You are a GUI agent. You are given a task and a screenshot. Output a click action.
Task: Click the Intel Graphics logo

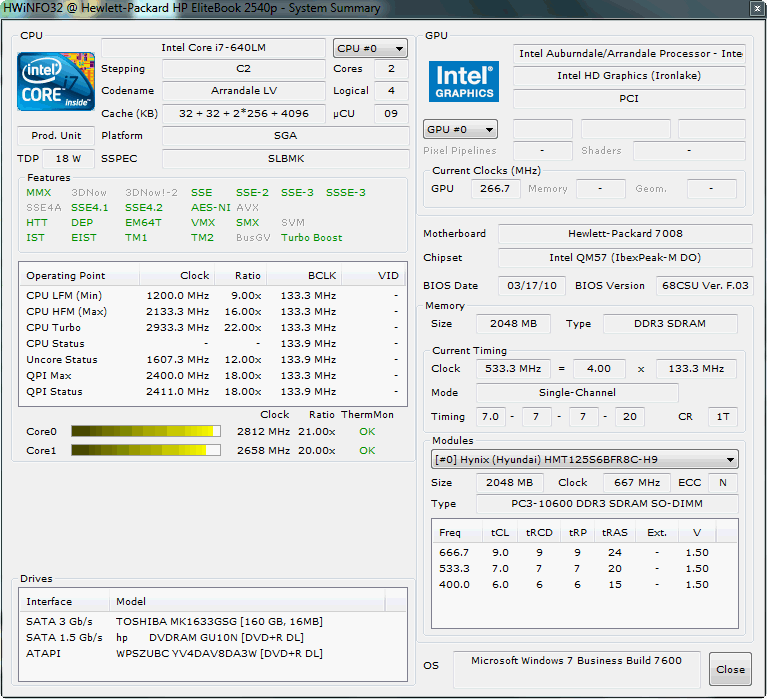click(x=464, y=81)
